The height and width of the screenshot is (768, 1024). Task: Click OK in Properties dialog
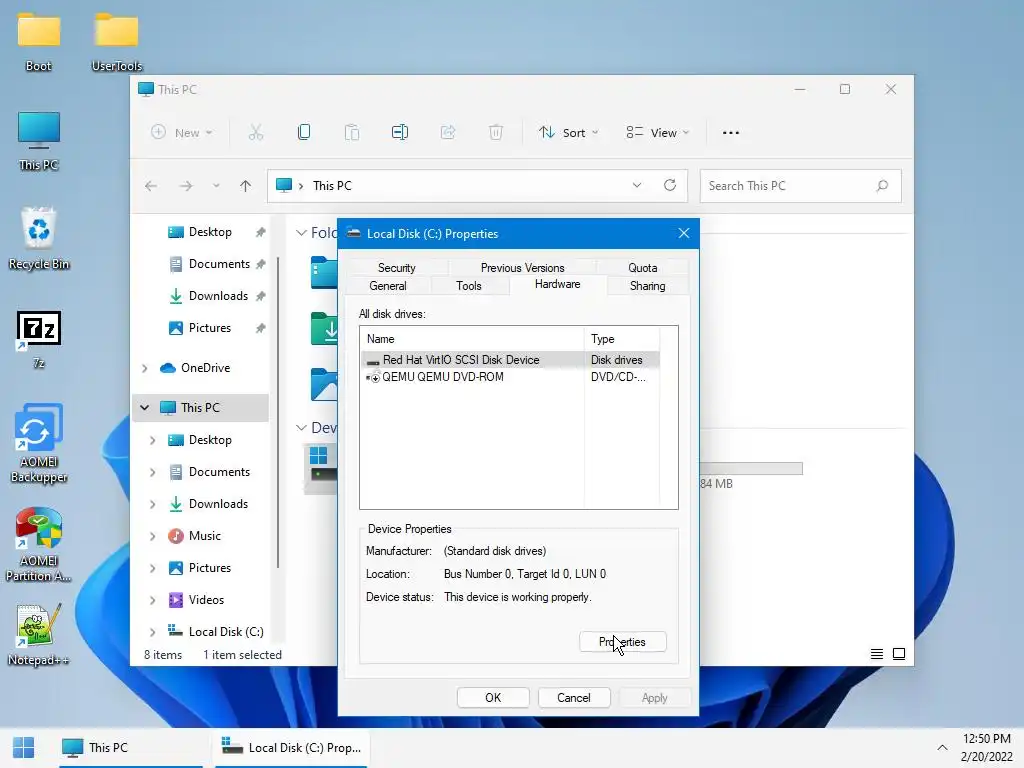point(493,697)
